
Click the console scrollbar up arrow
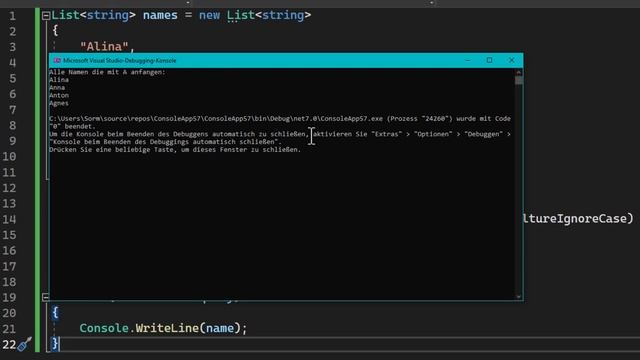click(x=518, y=72)
